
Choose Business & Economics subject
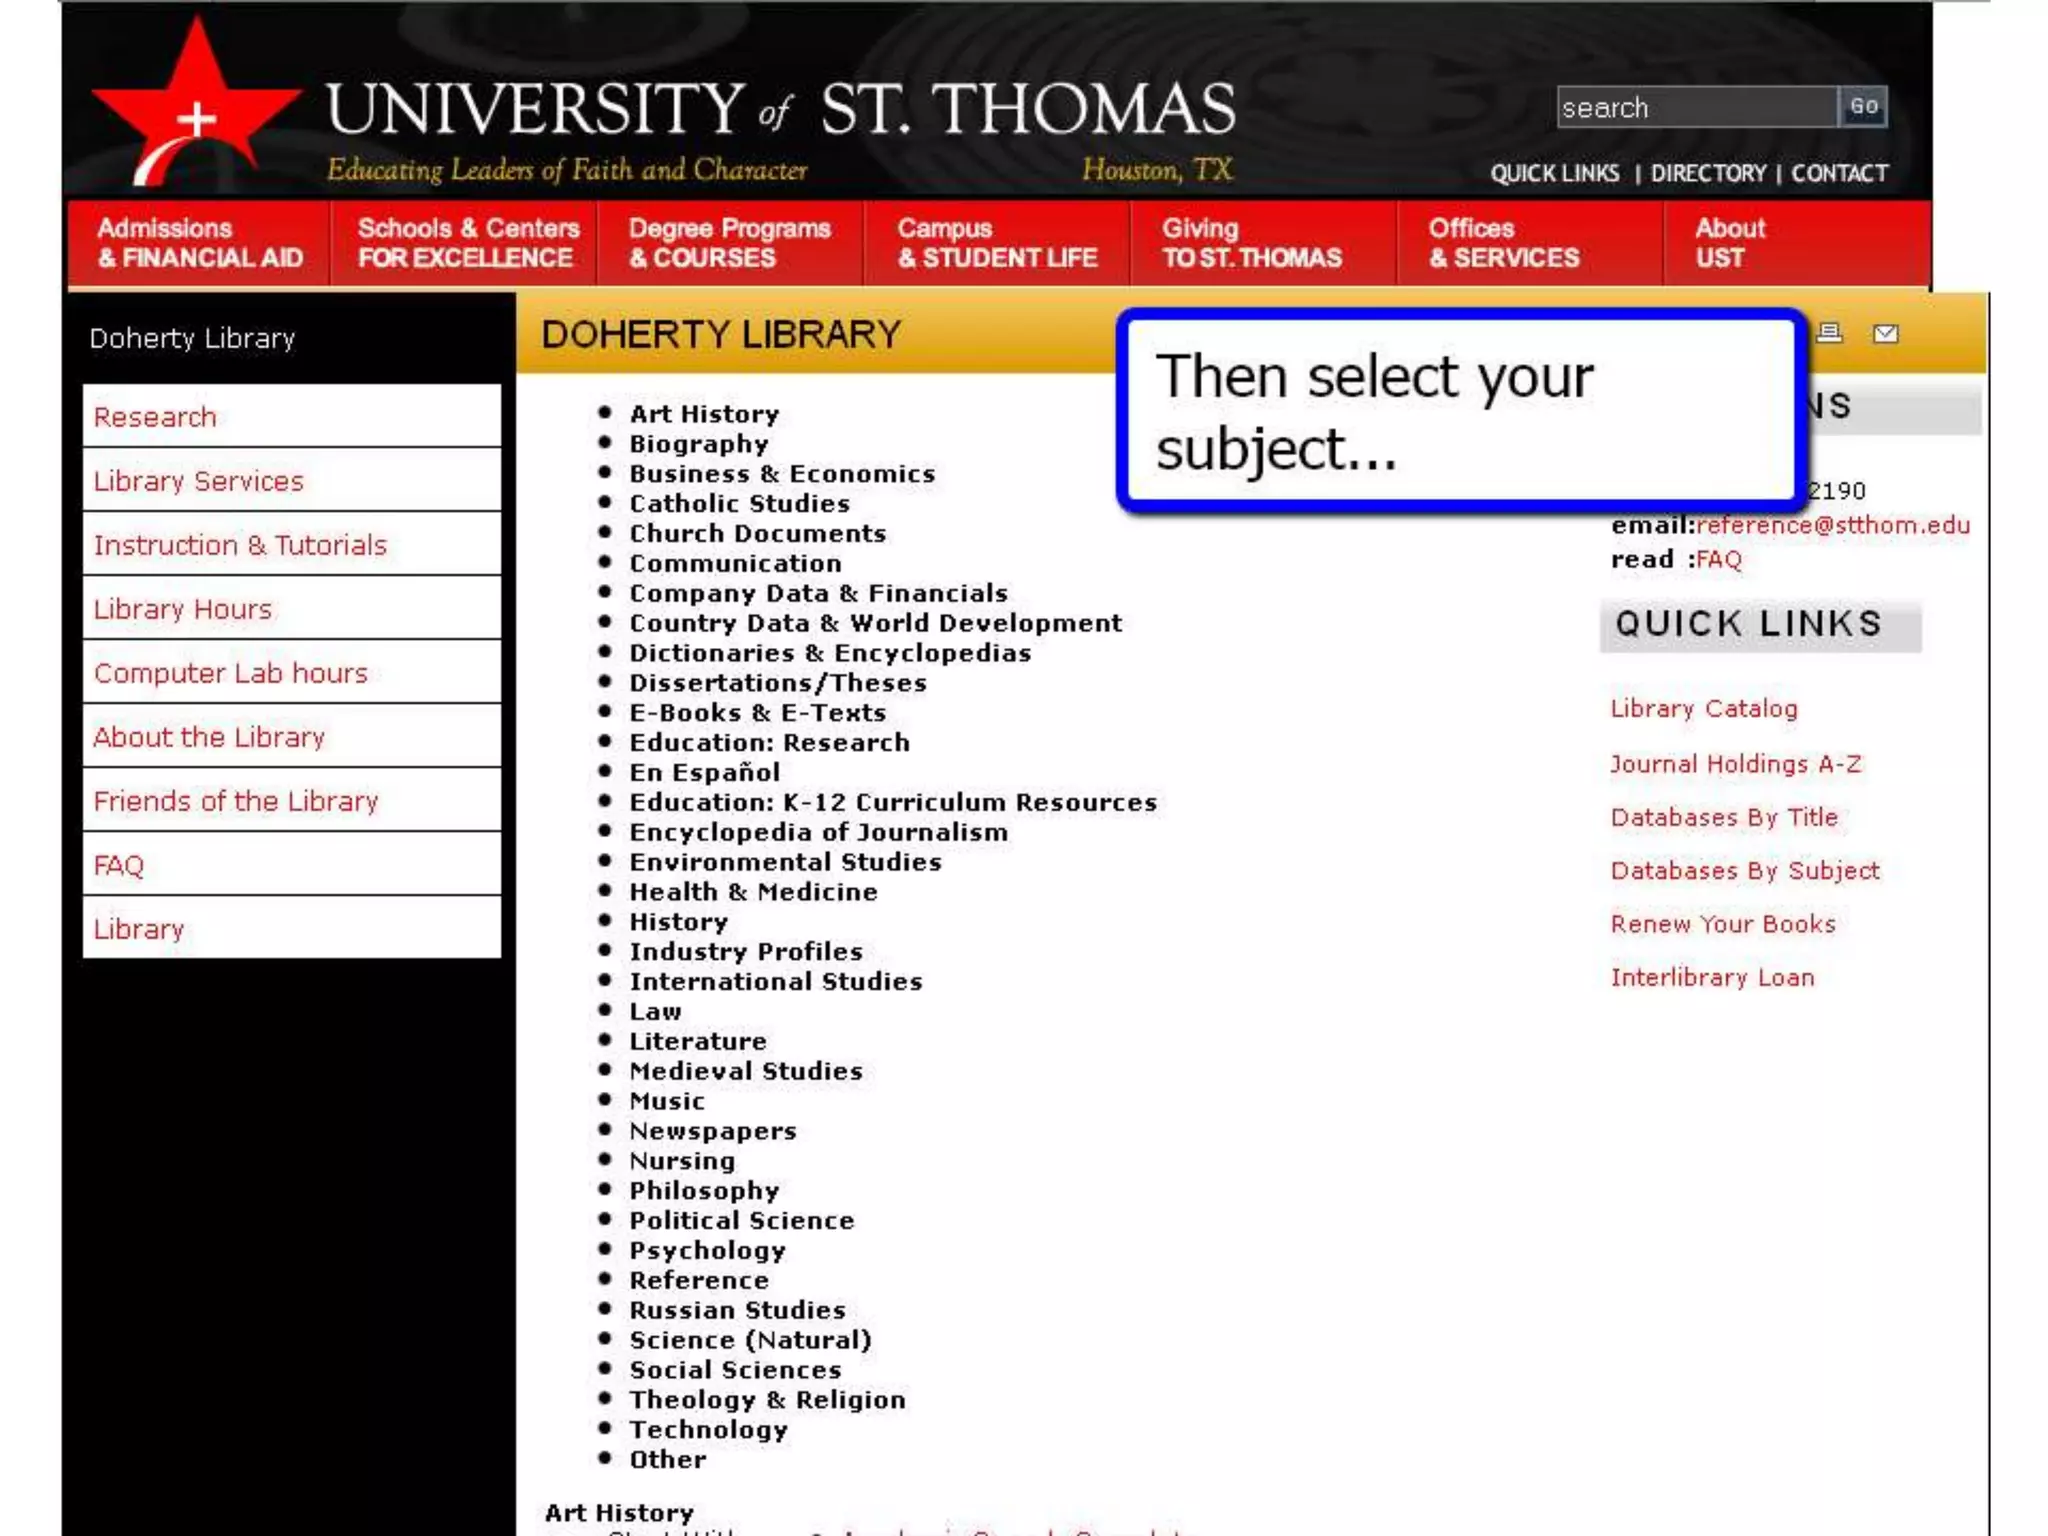point(782,473)
